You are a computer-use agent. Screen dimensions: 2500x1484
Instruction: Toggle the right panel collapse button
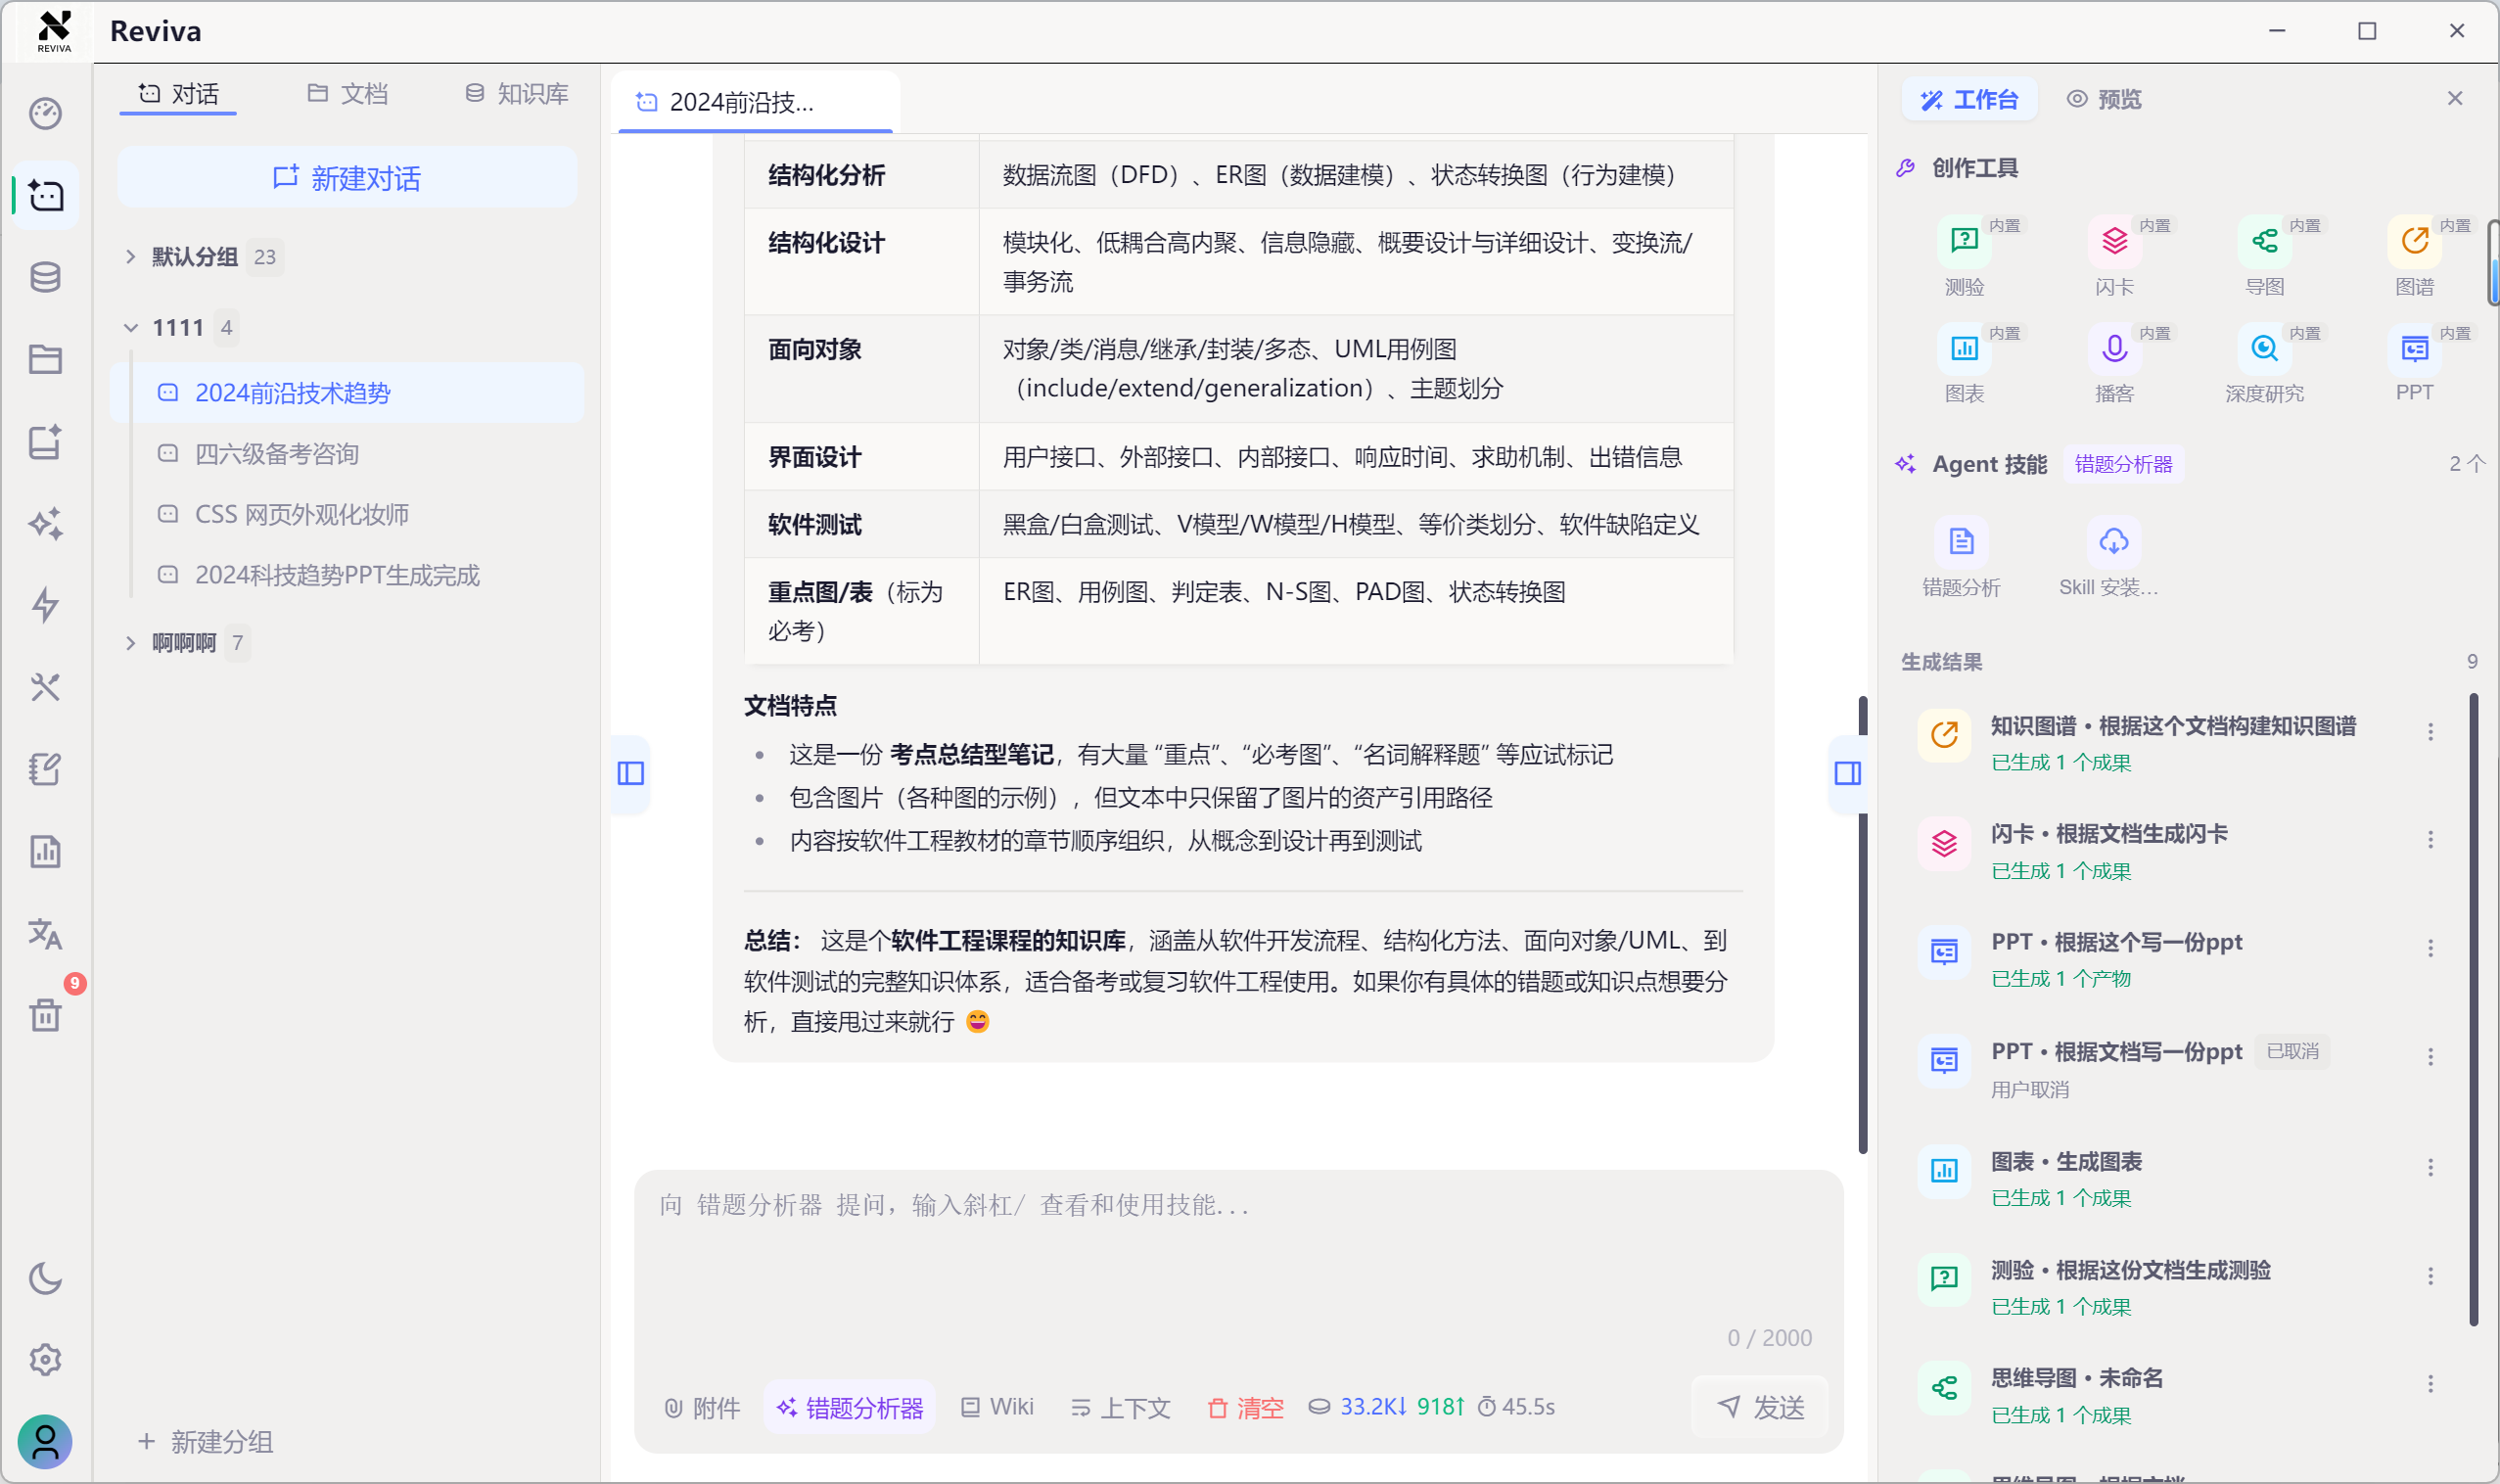pyautogui.click(x=1847, y=773)
